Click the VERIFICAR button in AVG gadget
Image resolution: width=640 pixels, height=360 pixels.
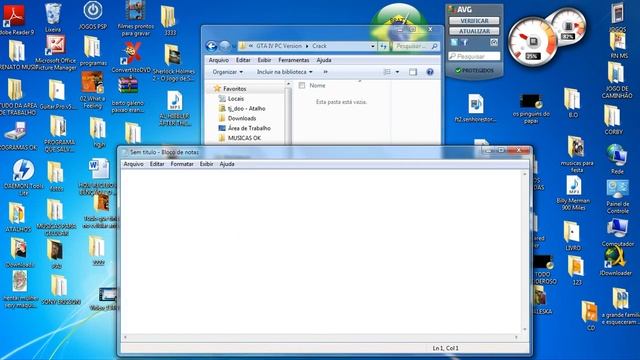coord(474,21)
